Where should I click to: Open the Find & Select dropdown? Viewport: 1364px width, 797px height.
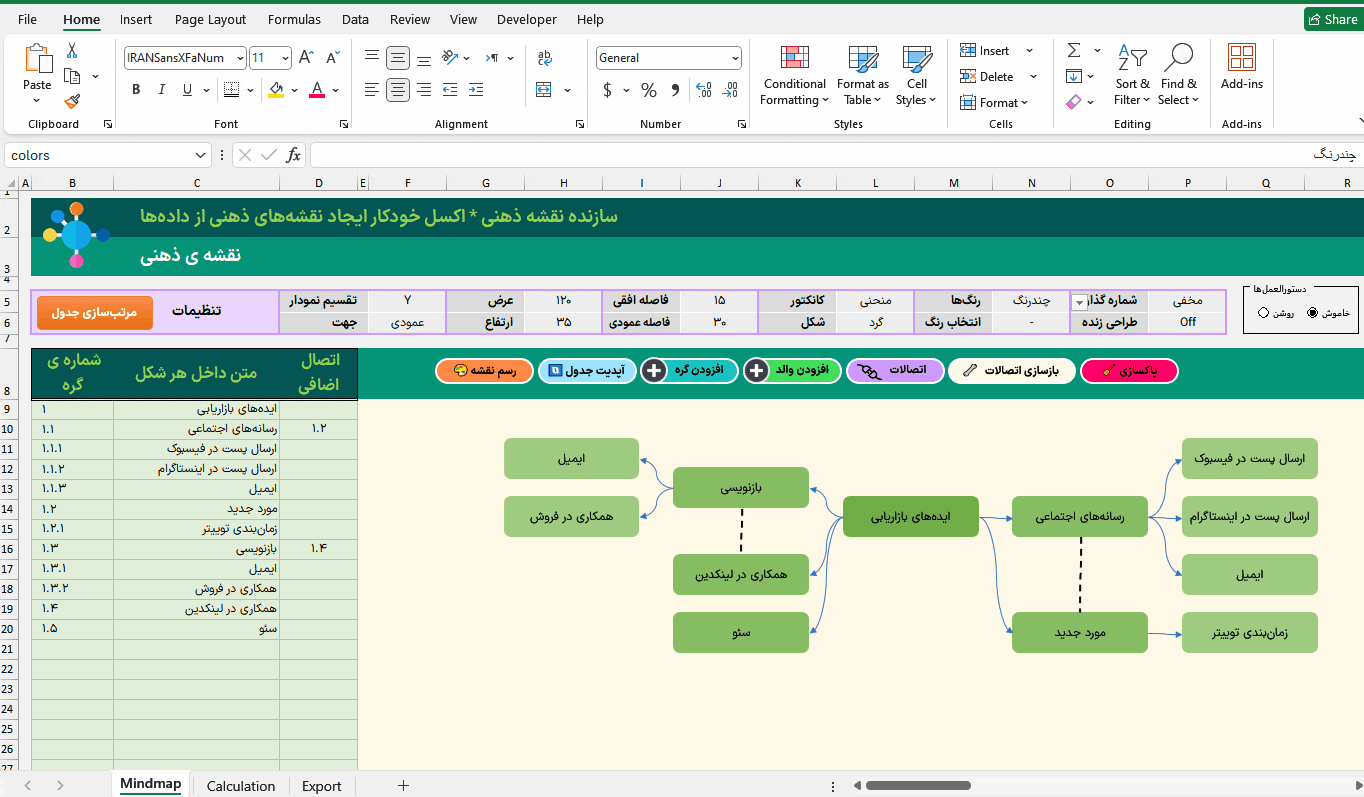pyautogui.click(x=1178, y=75)
